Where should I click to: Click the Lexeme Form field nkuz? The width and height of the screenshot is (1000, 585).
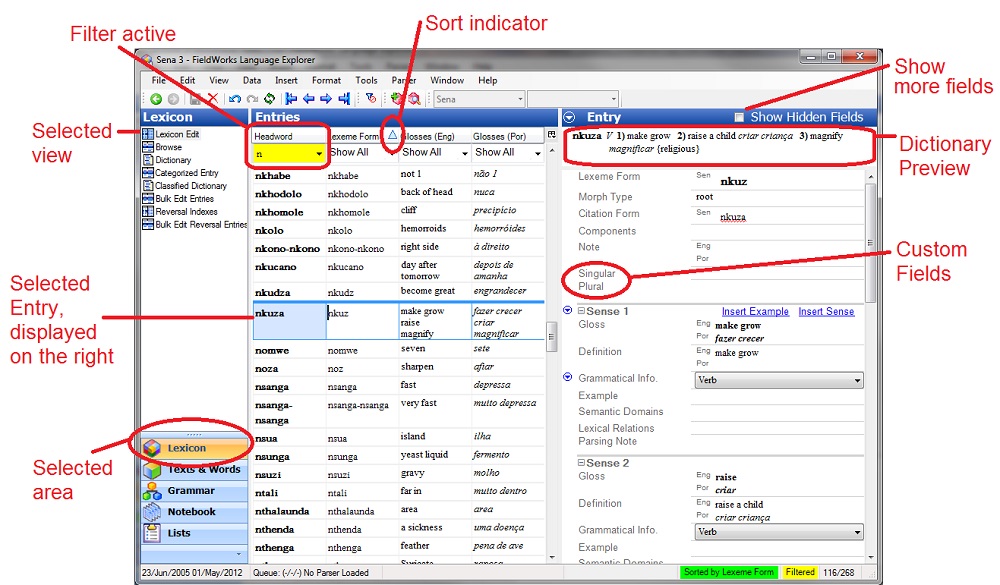(x=733, y=182)
